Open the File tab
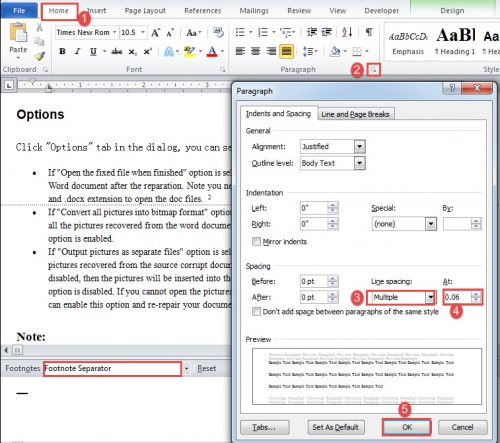This screenshot has height=443, width=500. (19, 11)
